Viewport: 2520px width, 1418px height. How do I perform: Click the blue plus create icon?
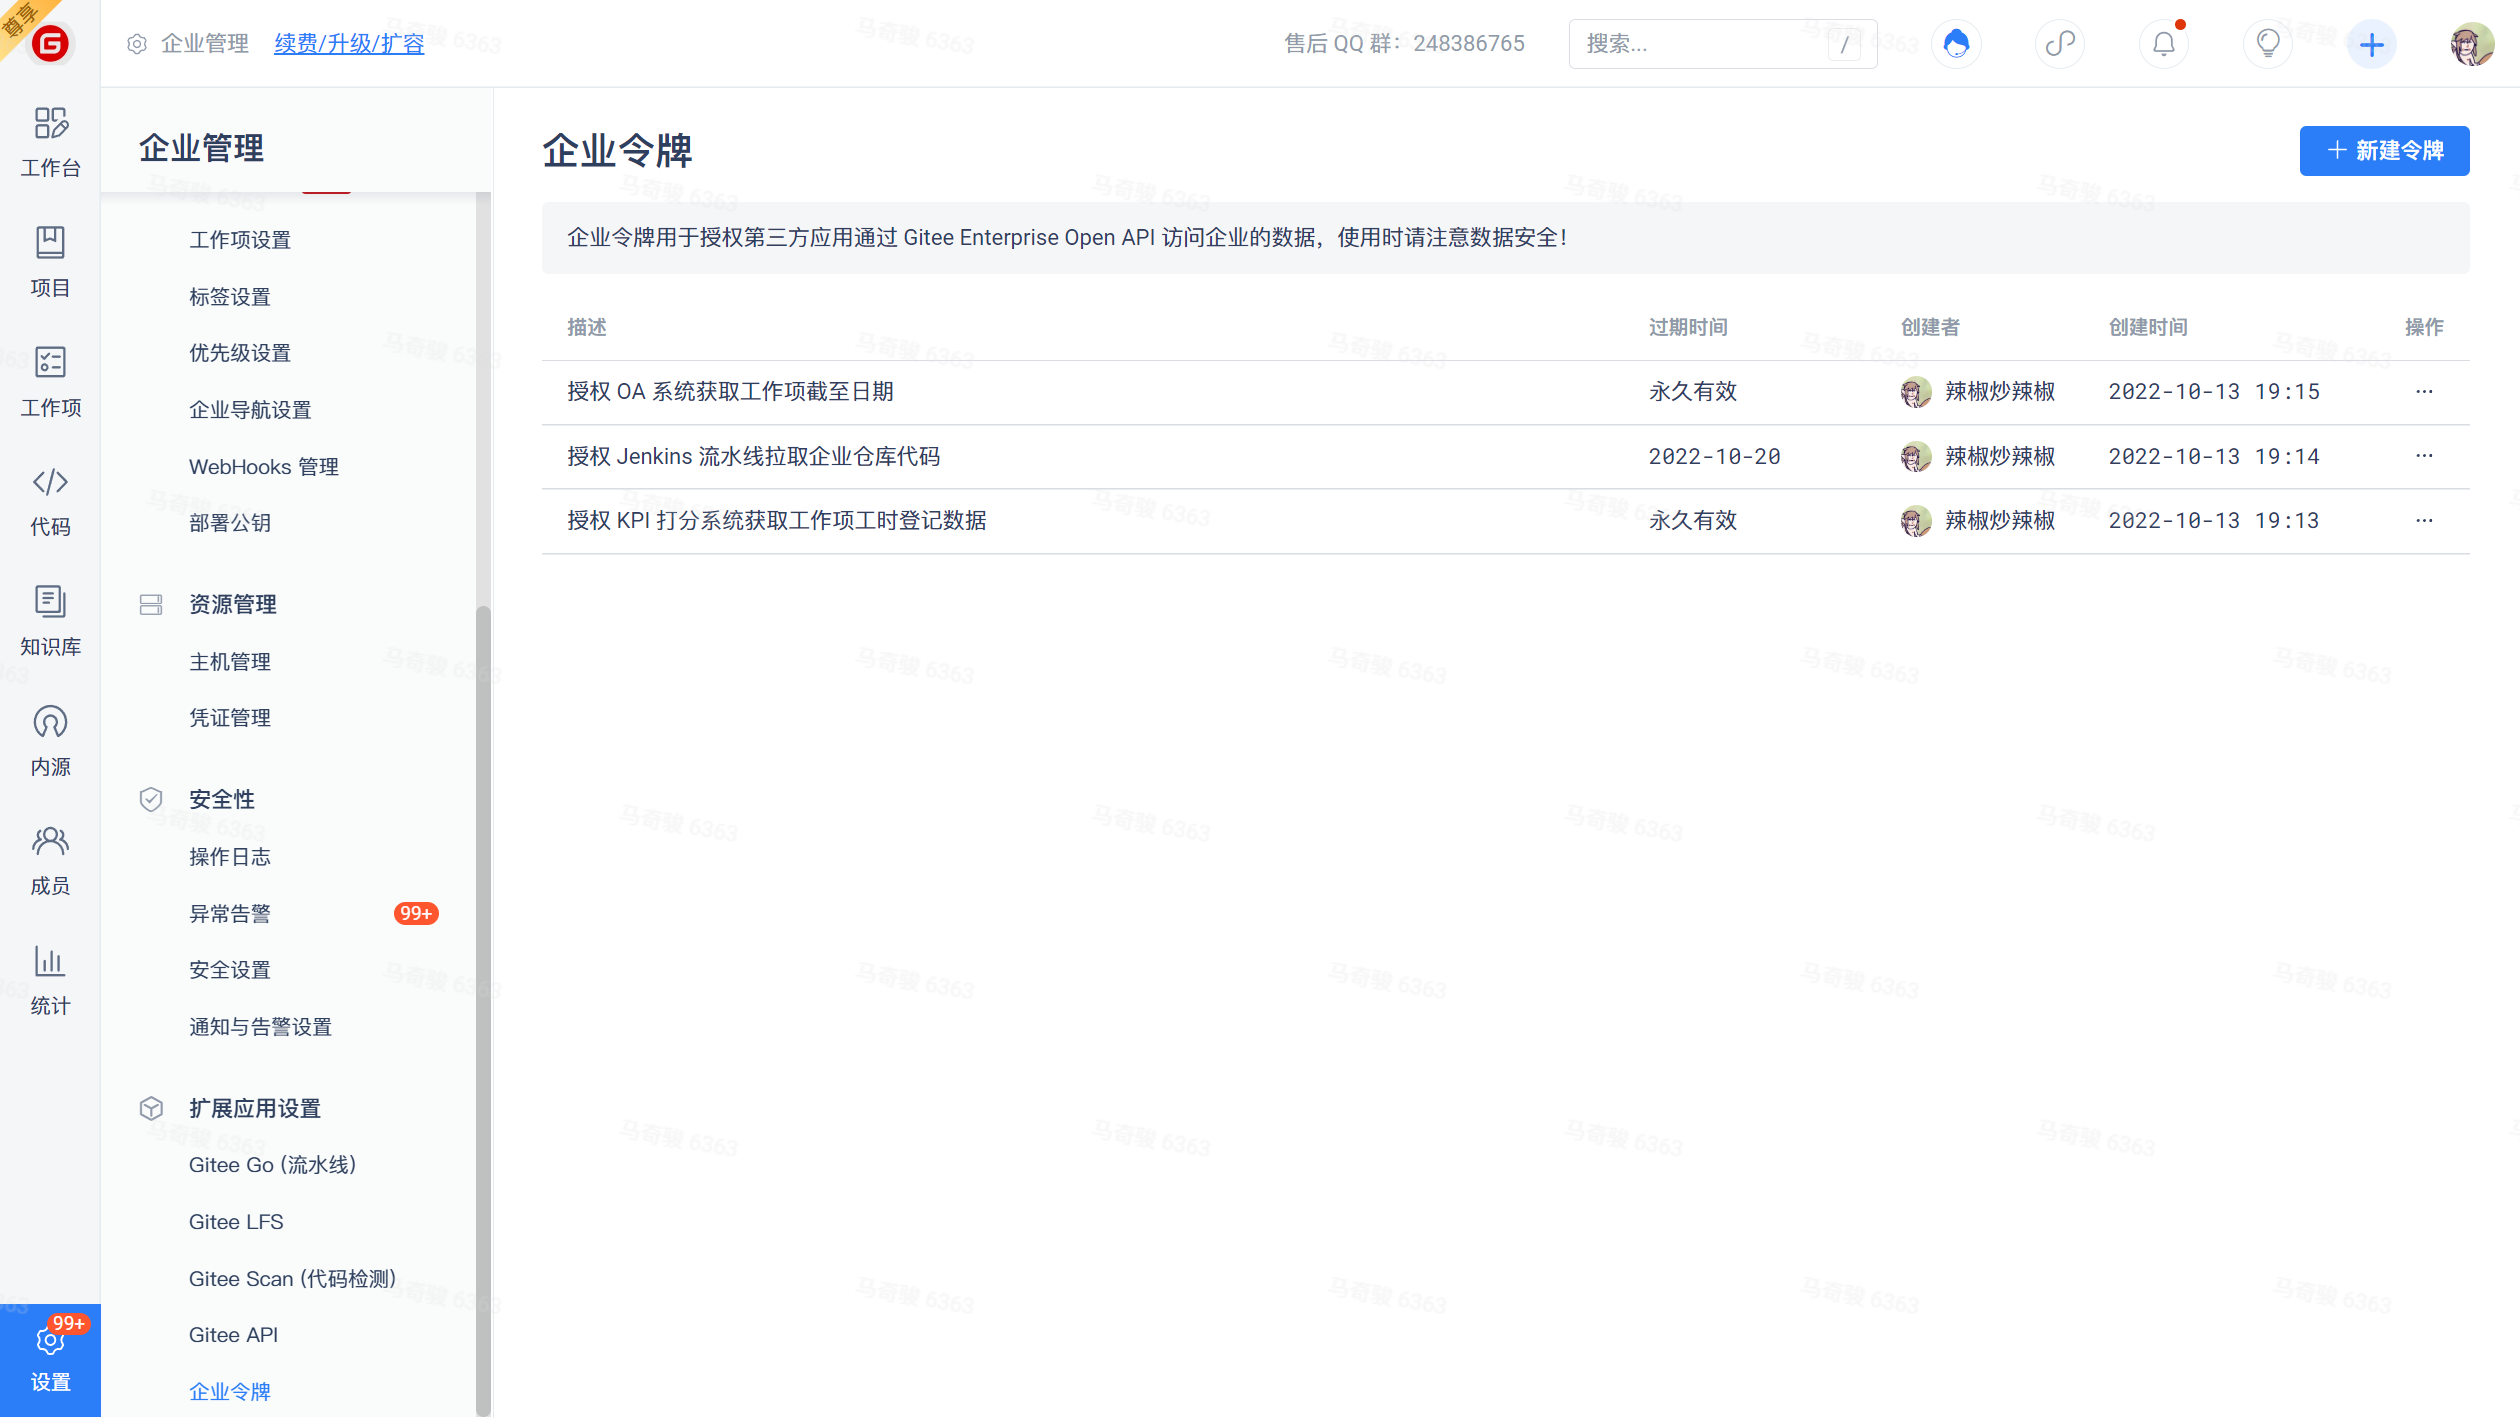[x=2372, y=44]
